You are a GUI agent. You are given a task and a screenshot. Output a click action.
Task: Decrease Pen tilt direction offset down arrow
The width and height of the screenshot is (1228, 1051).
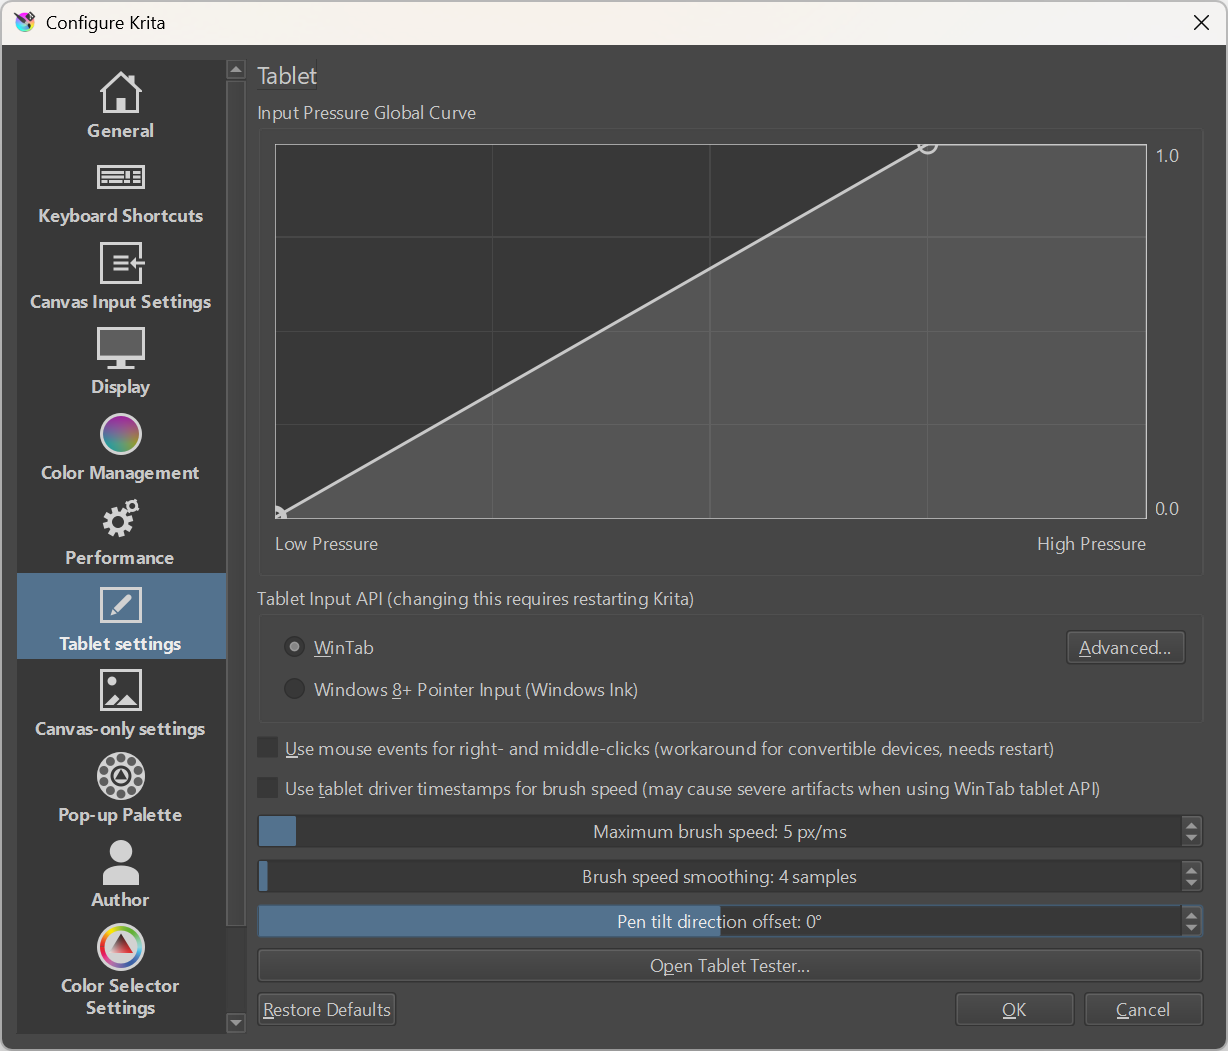[x=1191, y=929]
